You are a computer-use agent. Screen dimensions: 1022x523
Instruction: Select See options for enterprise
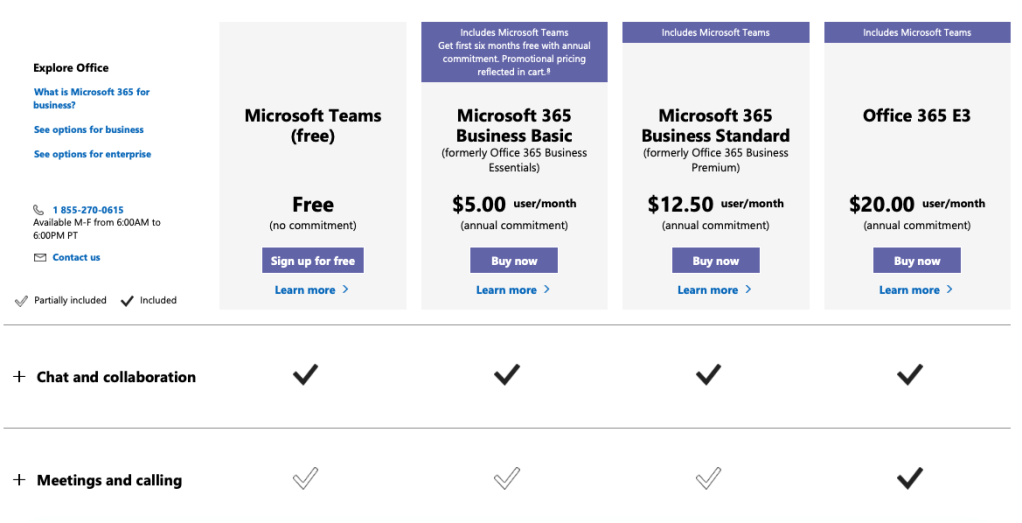(93, 154)
